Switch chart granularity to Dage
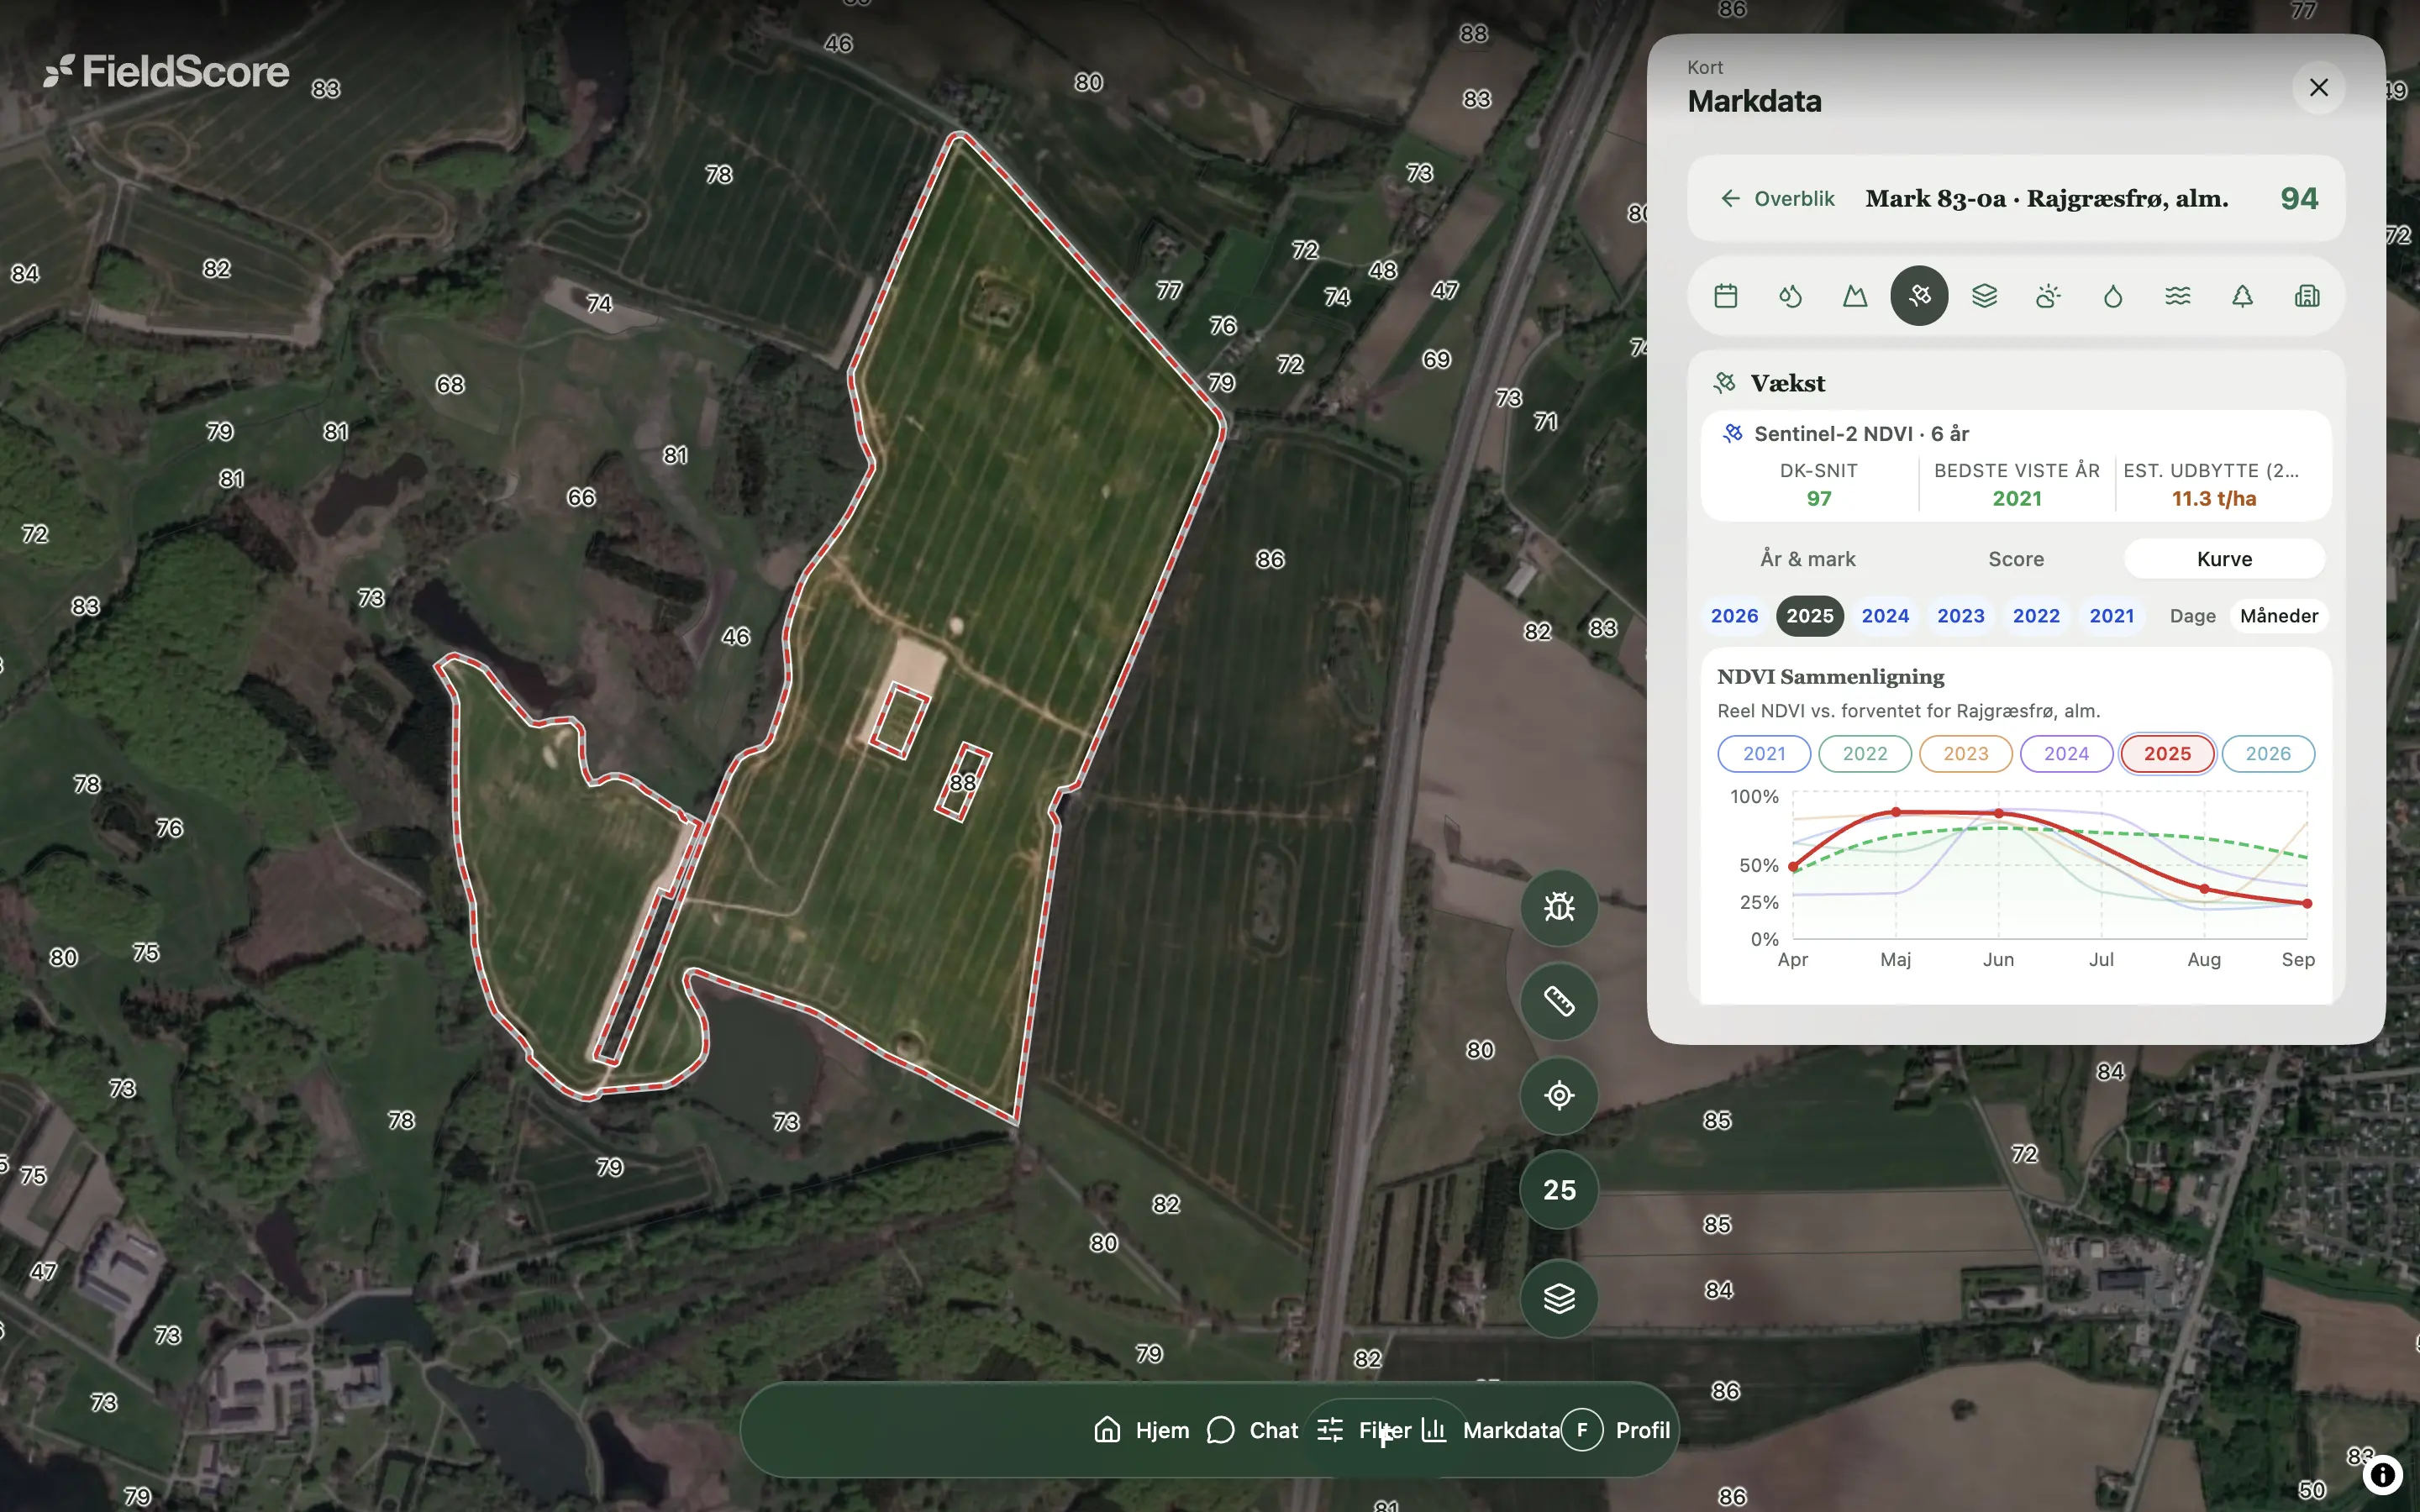 (x=2192, y=616)
